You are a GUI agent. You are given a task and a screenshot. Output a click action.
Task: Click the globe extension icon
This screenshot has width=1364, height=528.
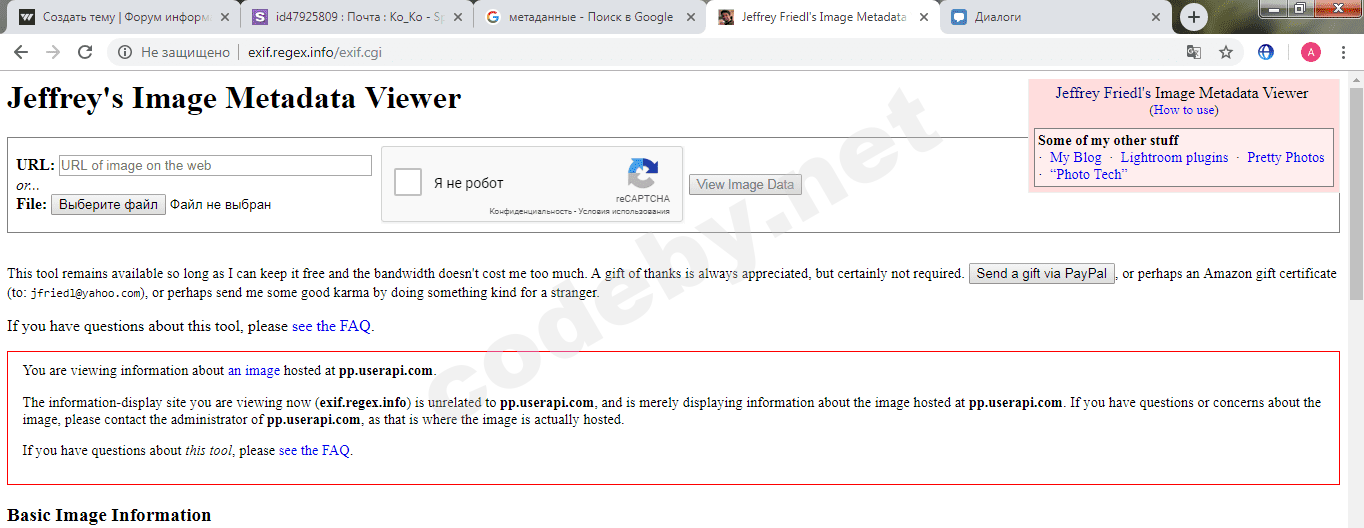pos(1266,52)
